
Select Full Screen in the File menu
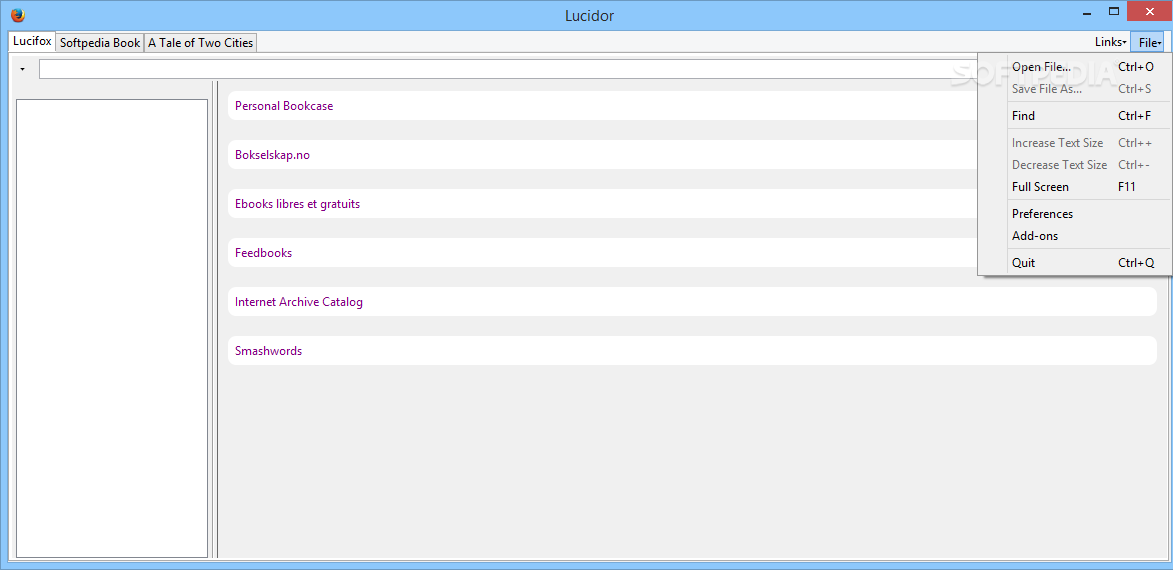1075,186
